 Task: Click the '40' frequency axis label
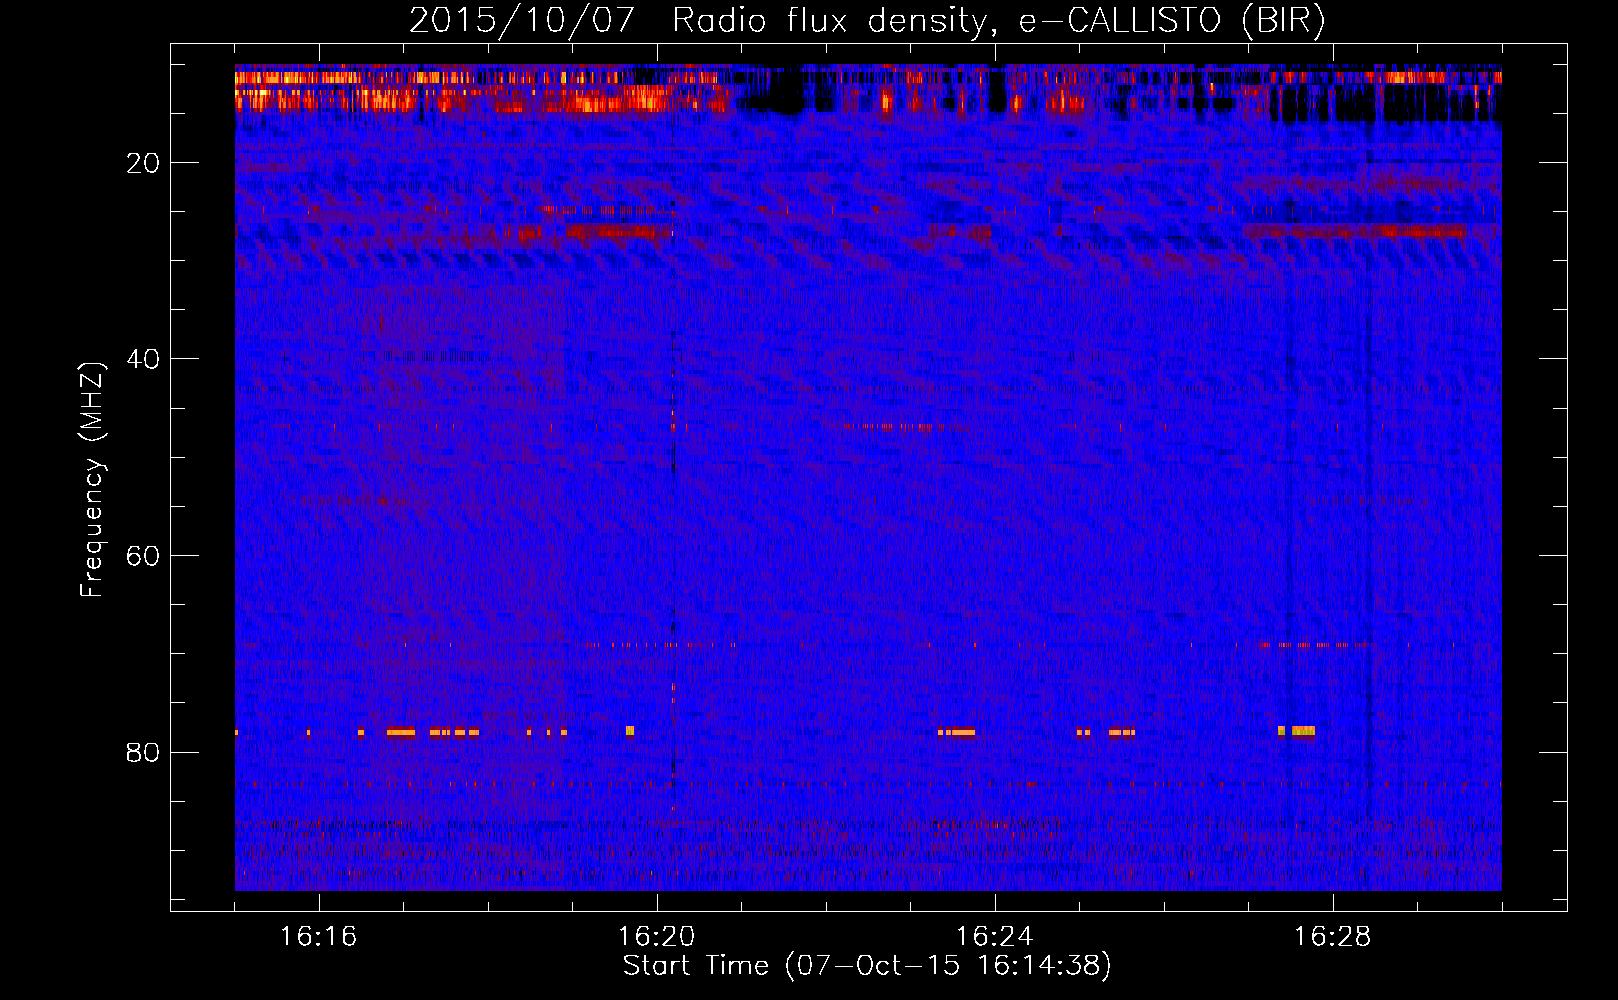pos(144,359)
